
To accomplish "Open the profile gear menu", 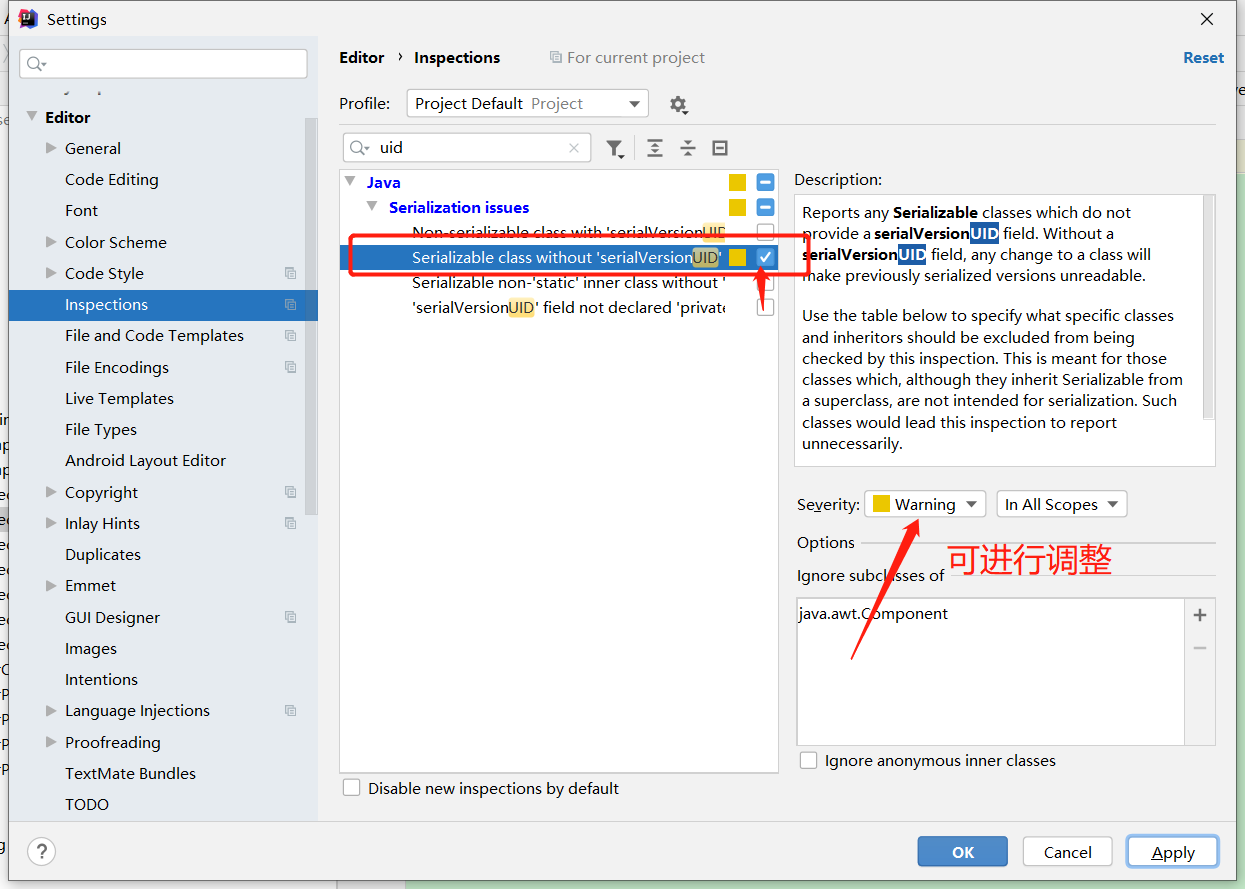I will pos(679,103).
